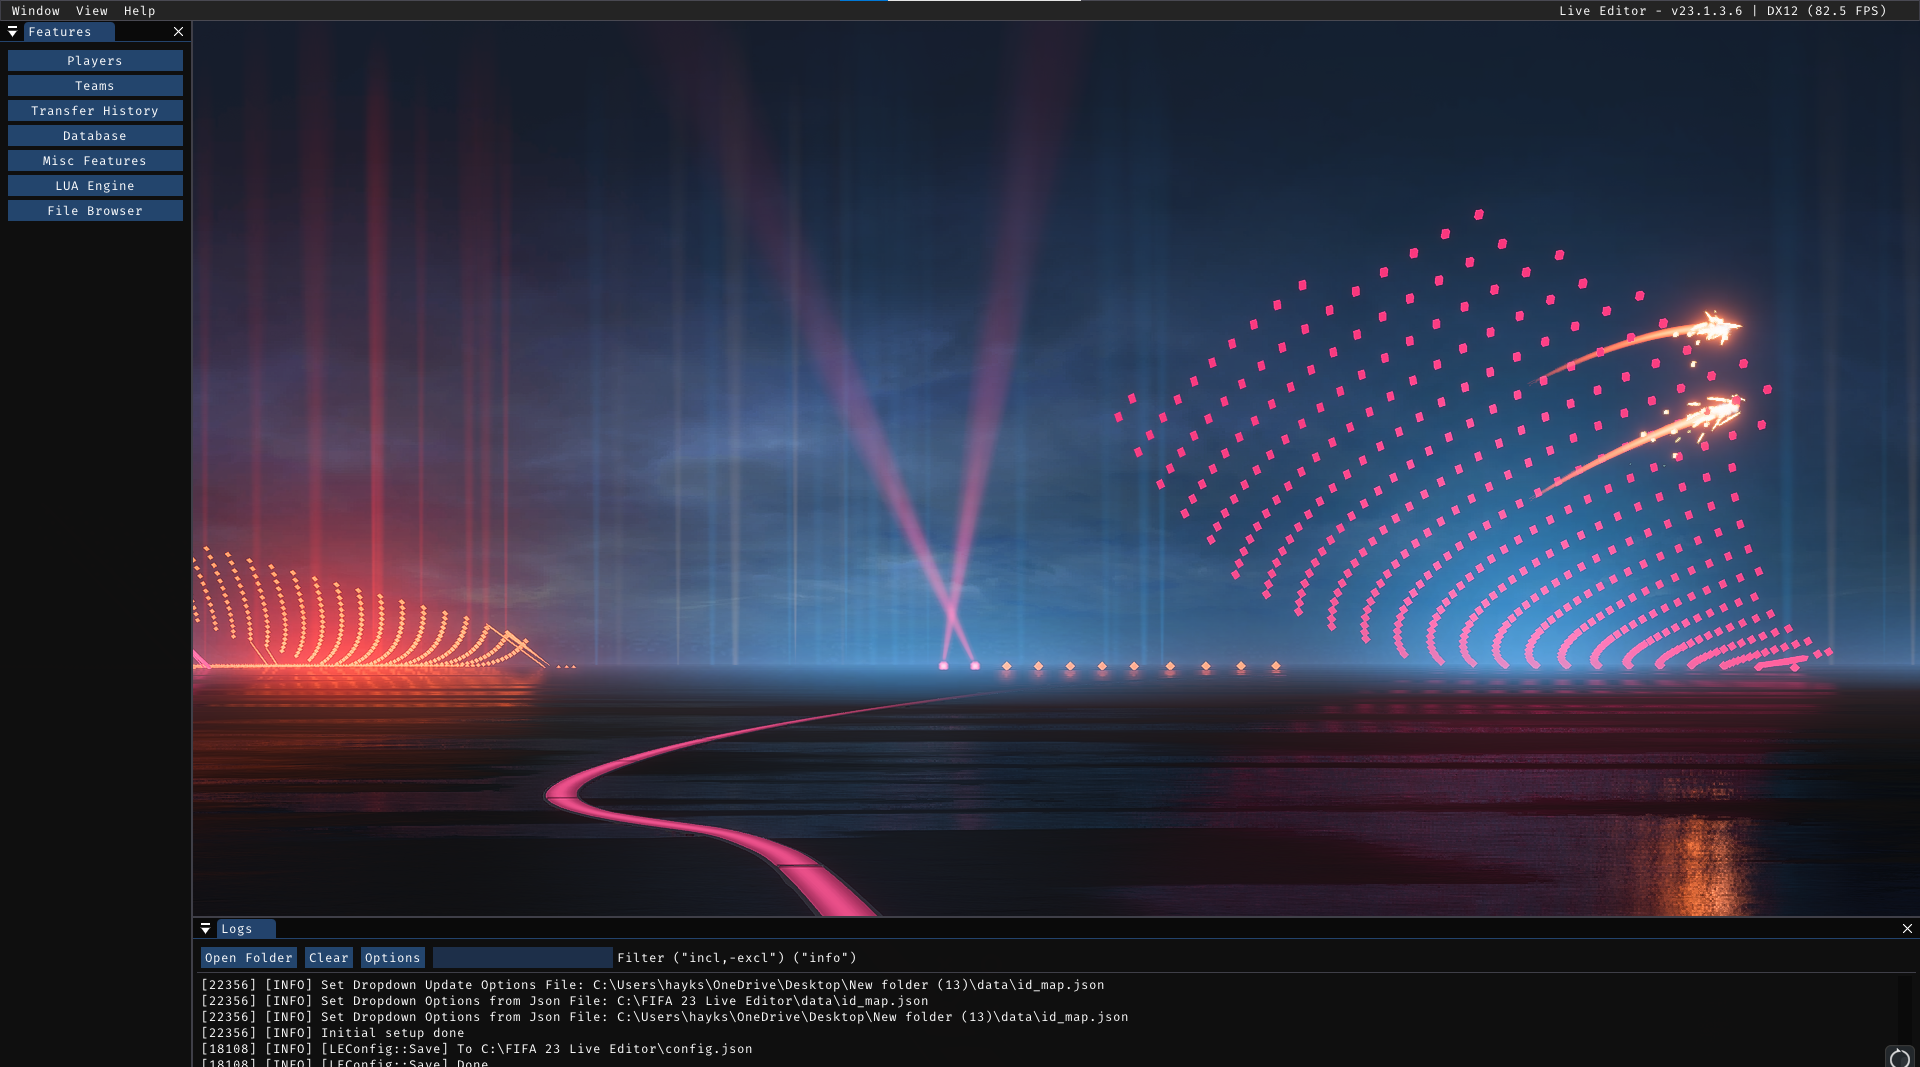Click the log Filter input field

[522, 958]
